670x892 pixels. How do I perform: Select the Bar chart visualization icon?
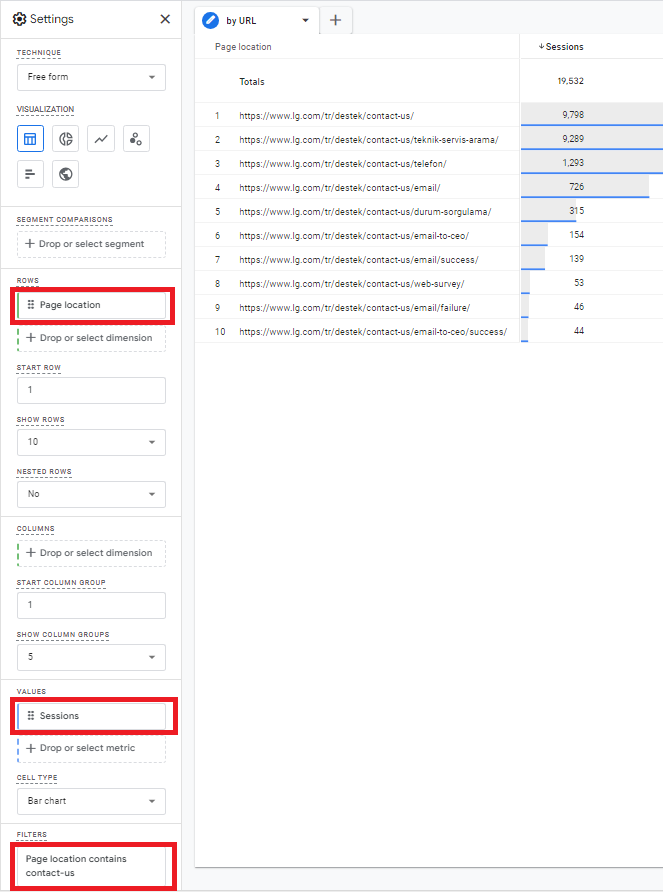(30, 175)
